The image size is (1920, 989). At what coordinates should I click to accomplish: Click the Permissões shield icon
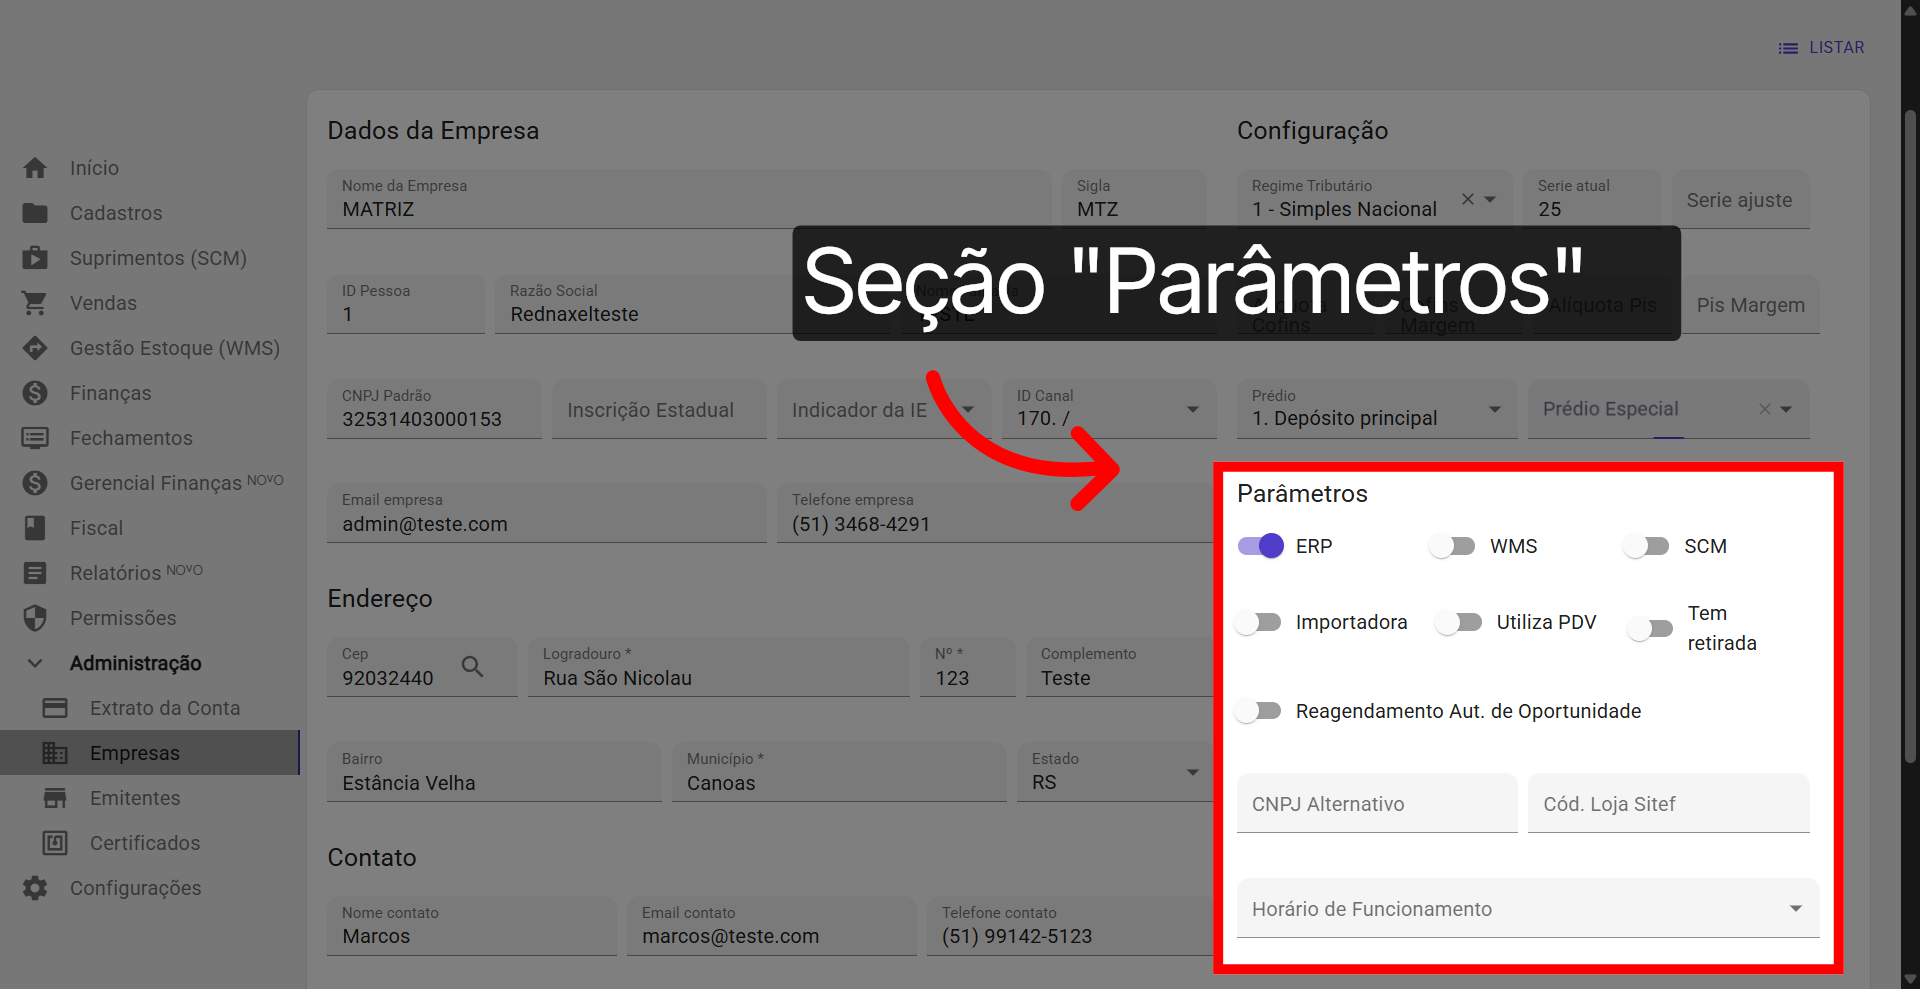click(35, 617)
